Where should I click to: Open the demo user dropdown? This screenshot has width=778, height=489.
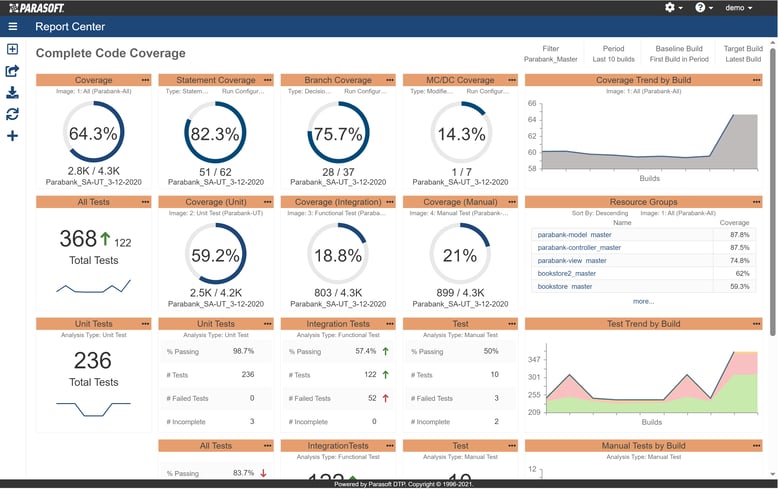tap(738, 7)
